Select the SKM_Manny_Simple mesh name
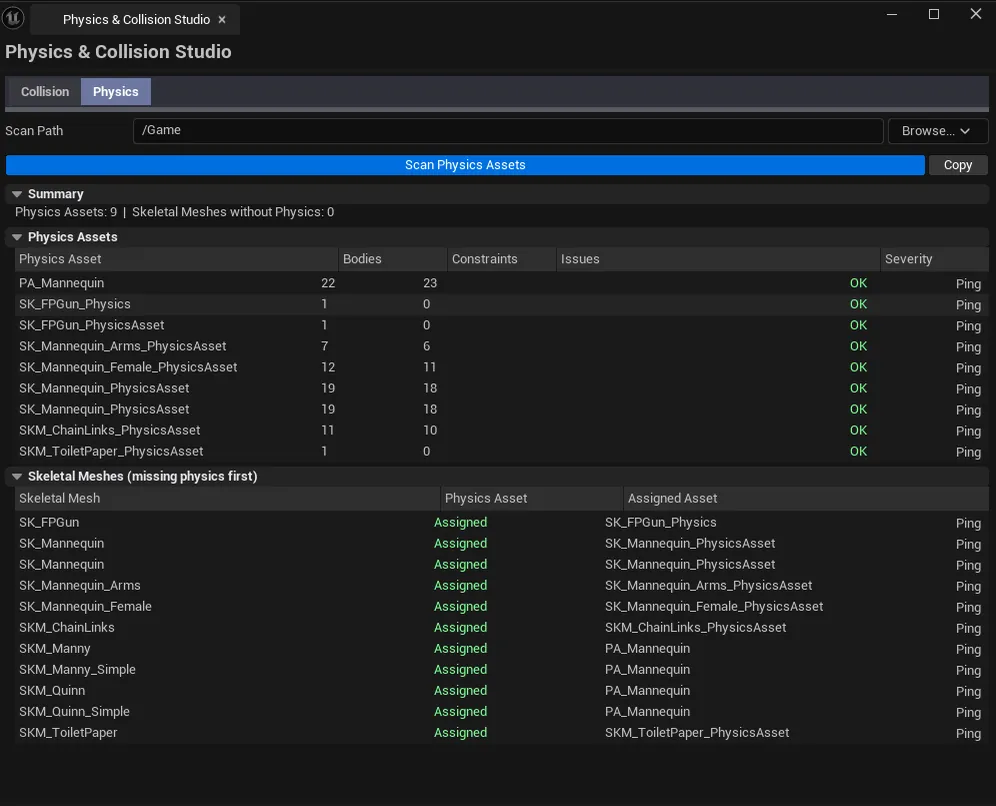Image resolution: width=996 pixels, height=806 pixels. (77, 670)
